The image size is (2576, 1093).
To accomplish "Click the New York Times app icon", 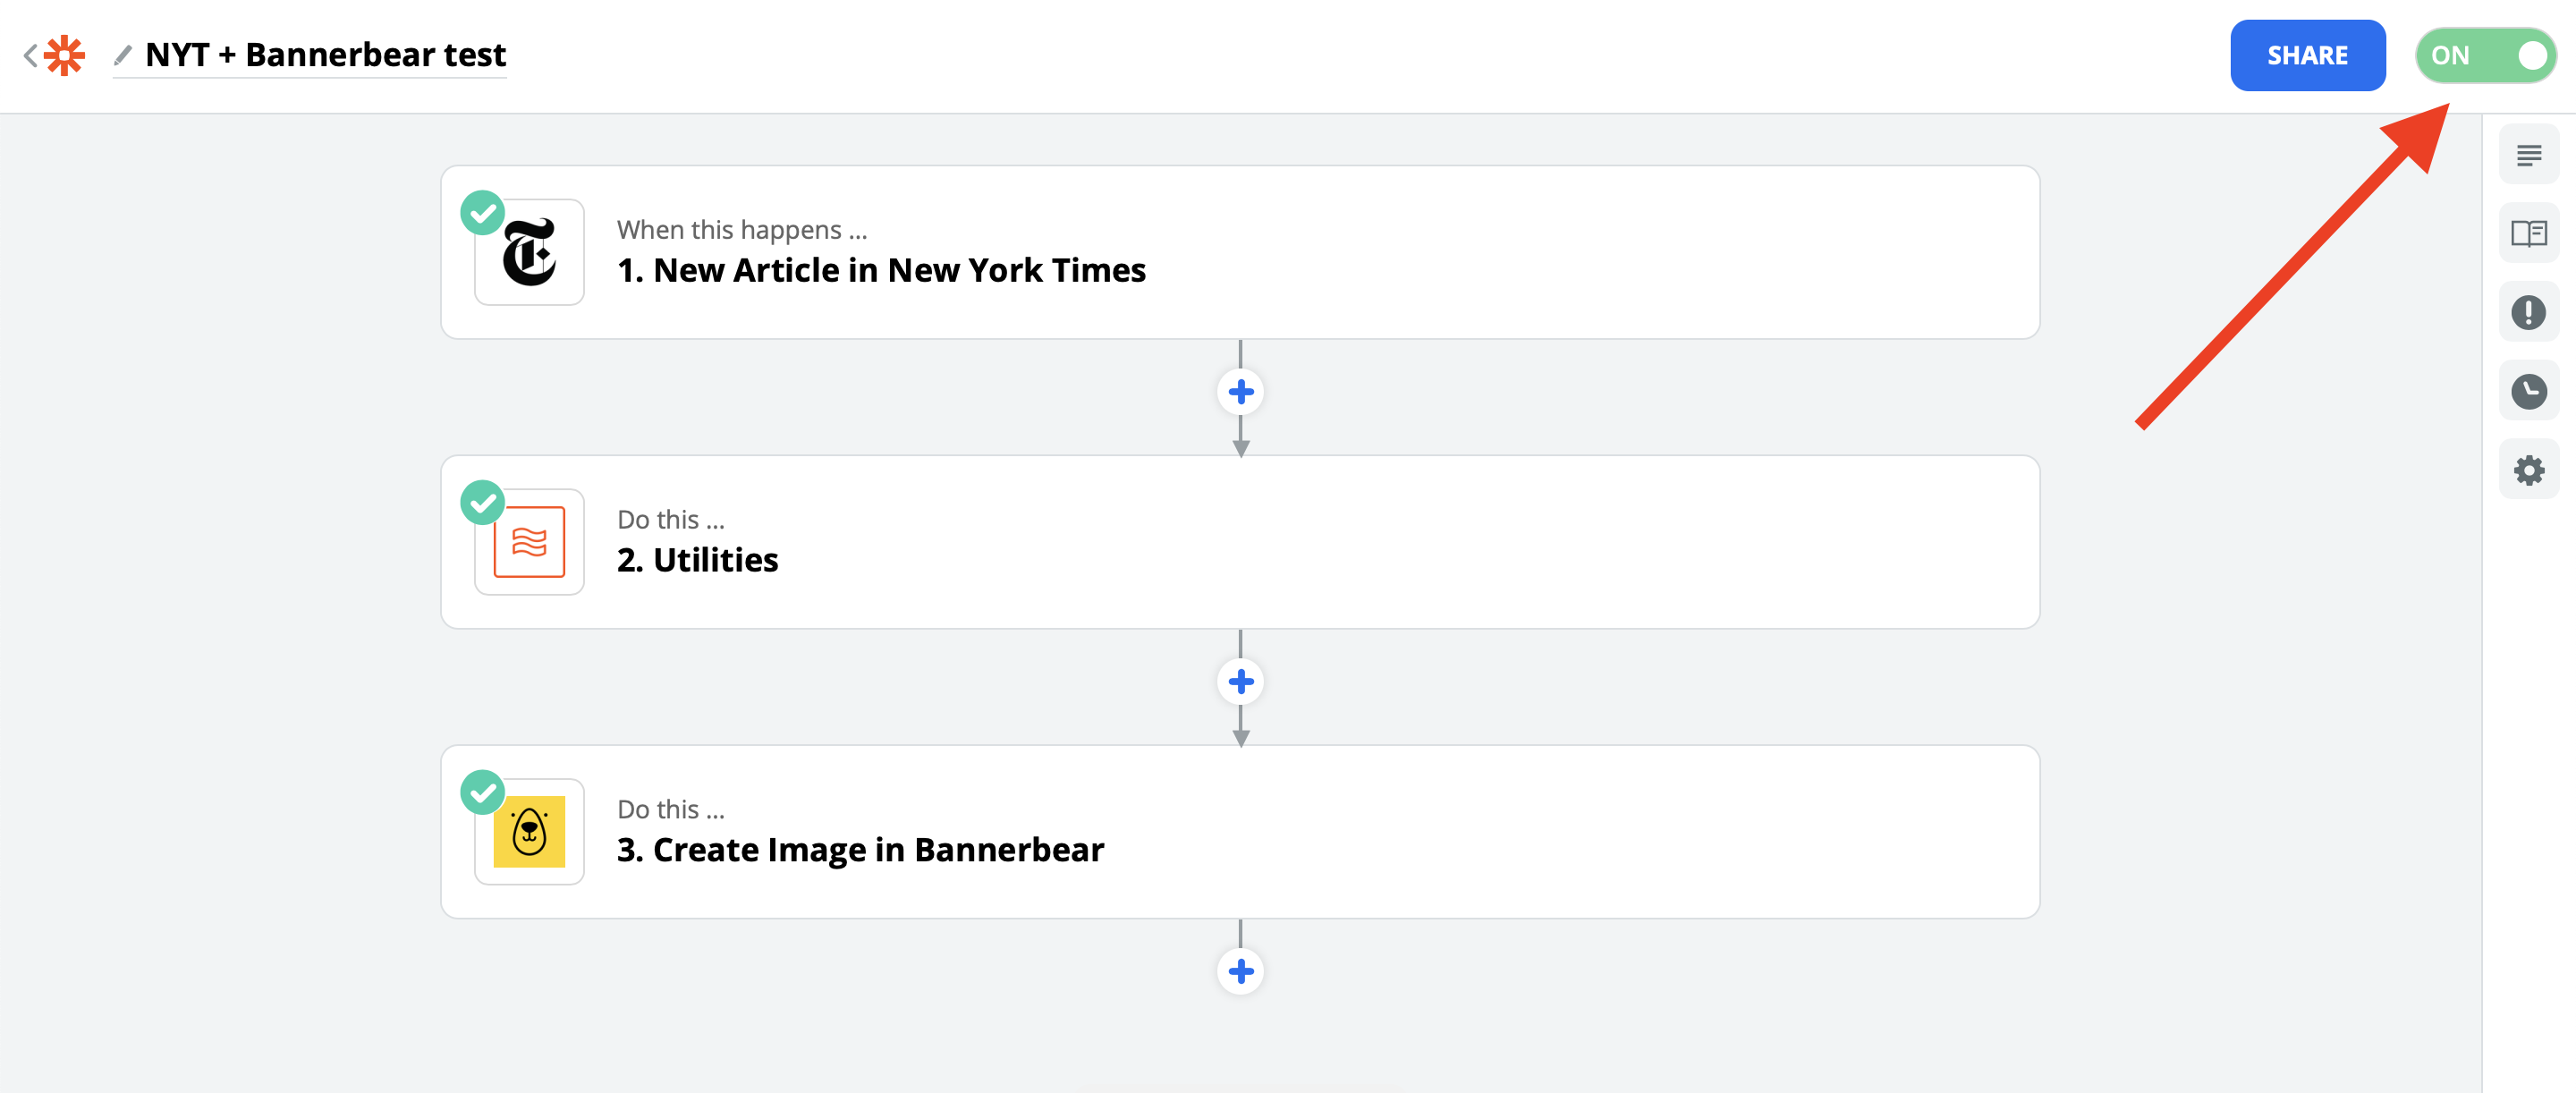I will point(529,253).
